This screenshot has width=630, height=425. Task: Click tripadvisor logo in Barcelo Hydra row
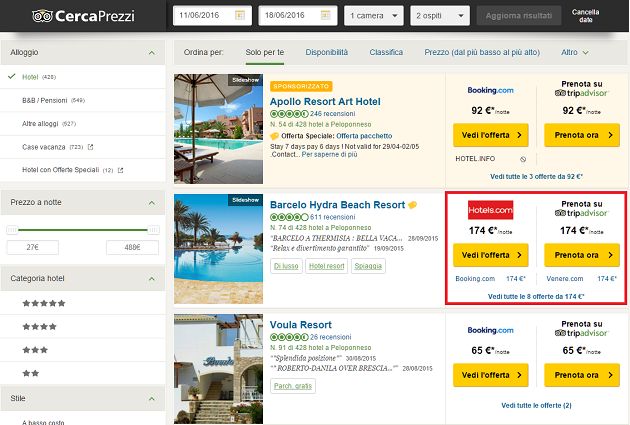[581, 213]
